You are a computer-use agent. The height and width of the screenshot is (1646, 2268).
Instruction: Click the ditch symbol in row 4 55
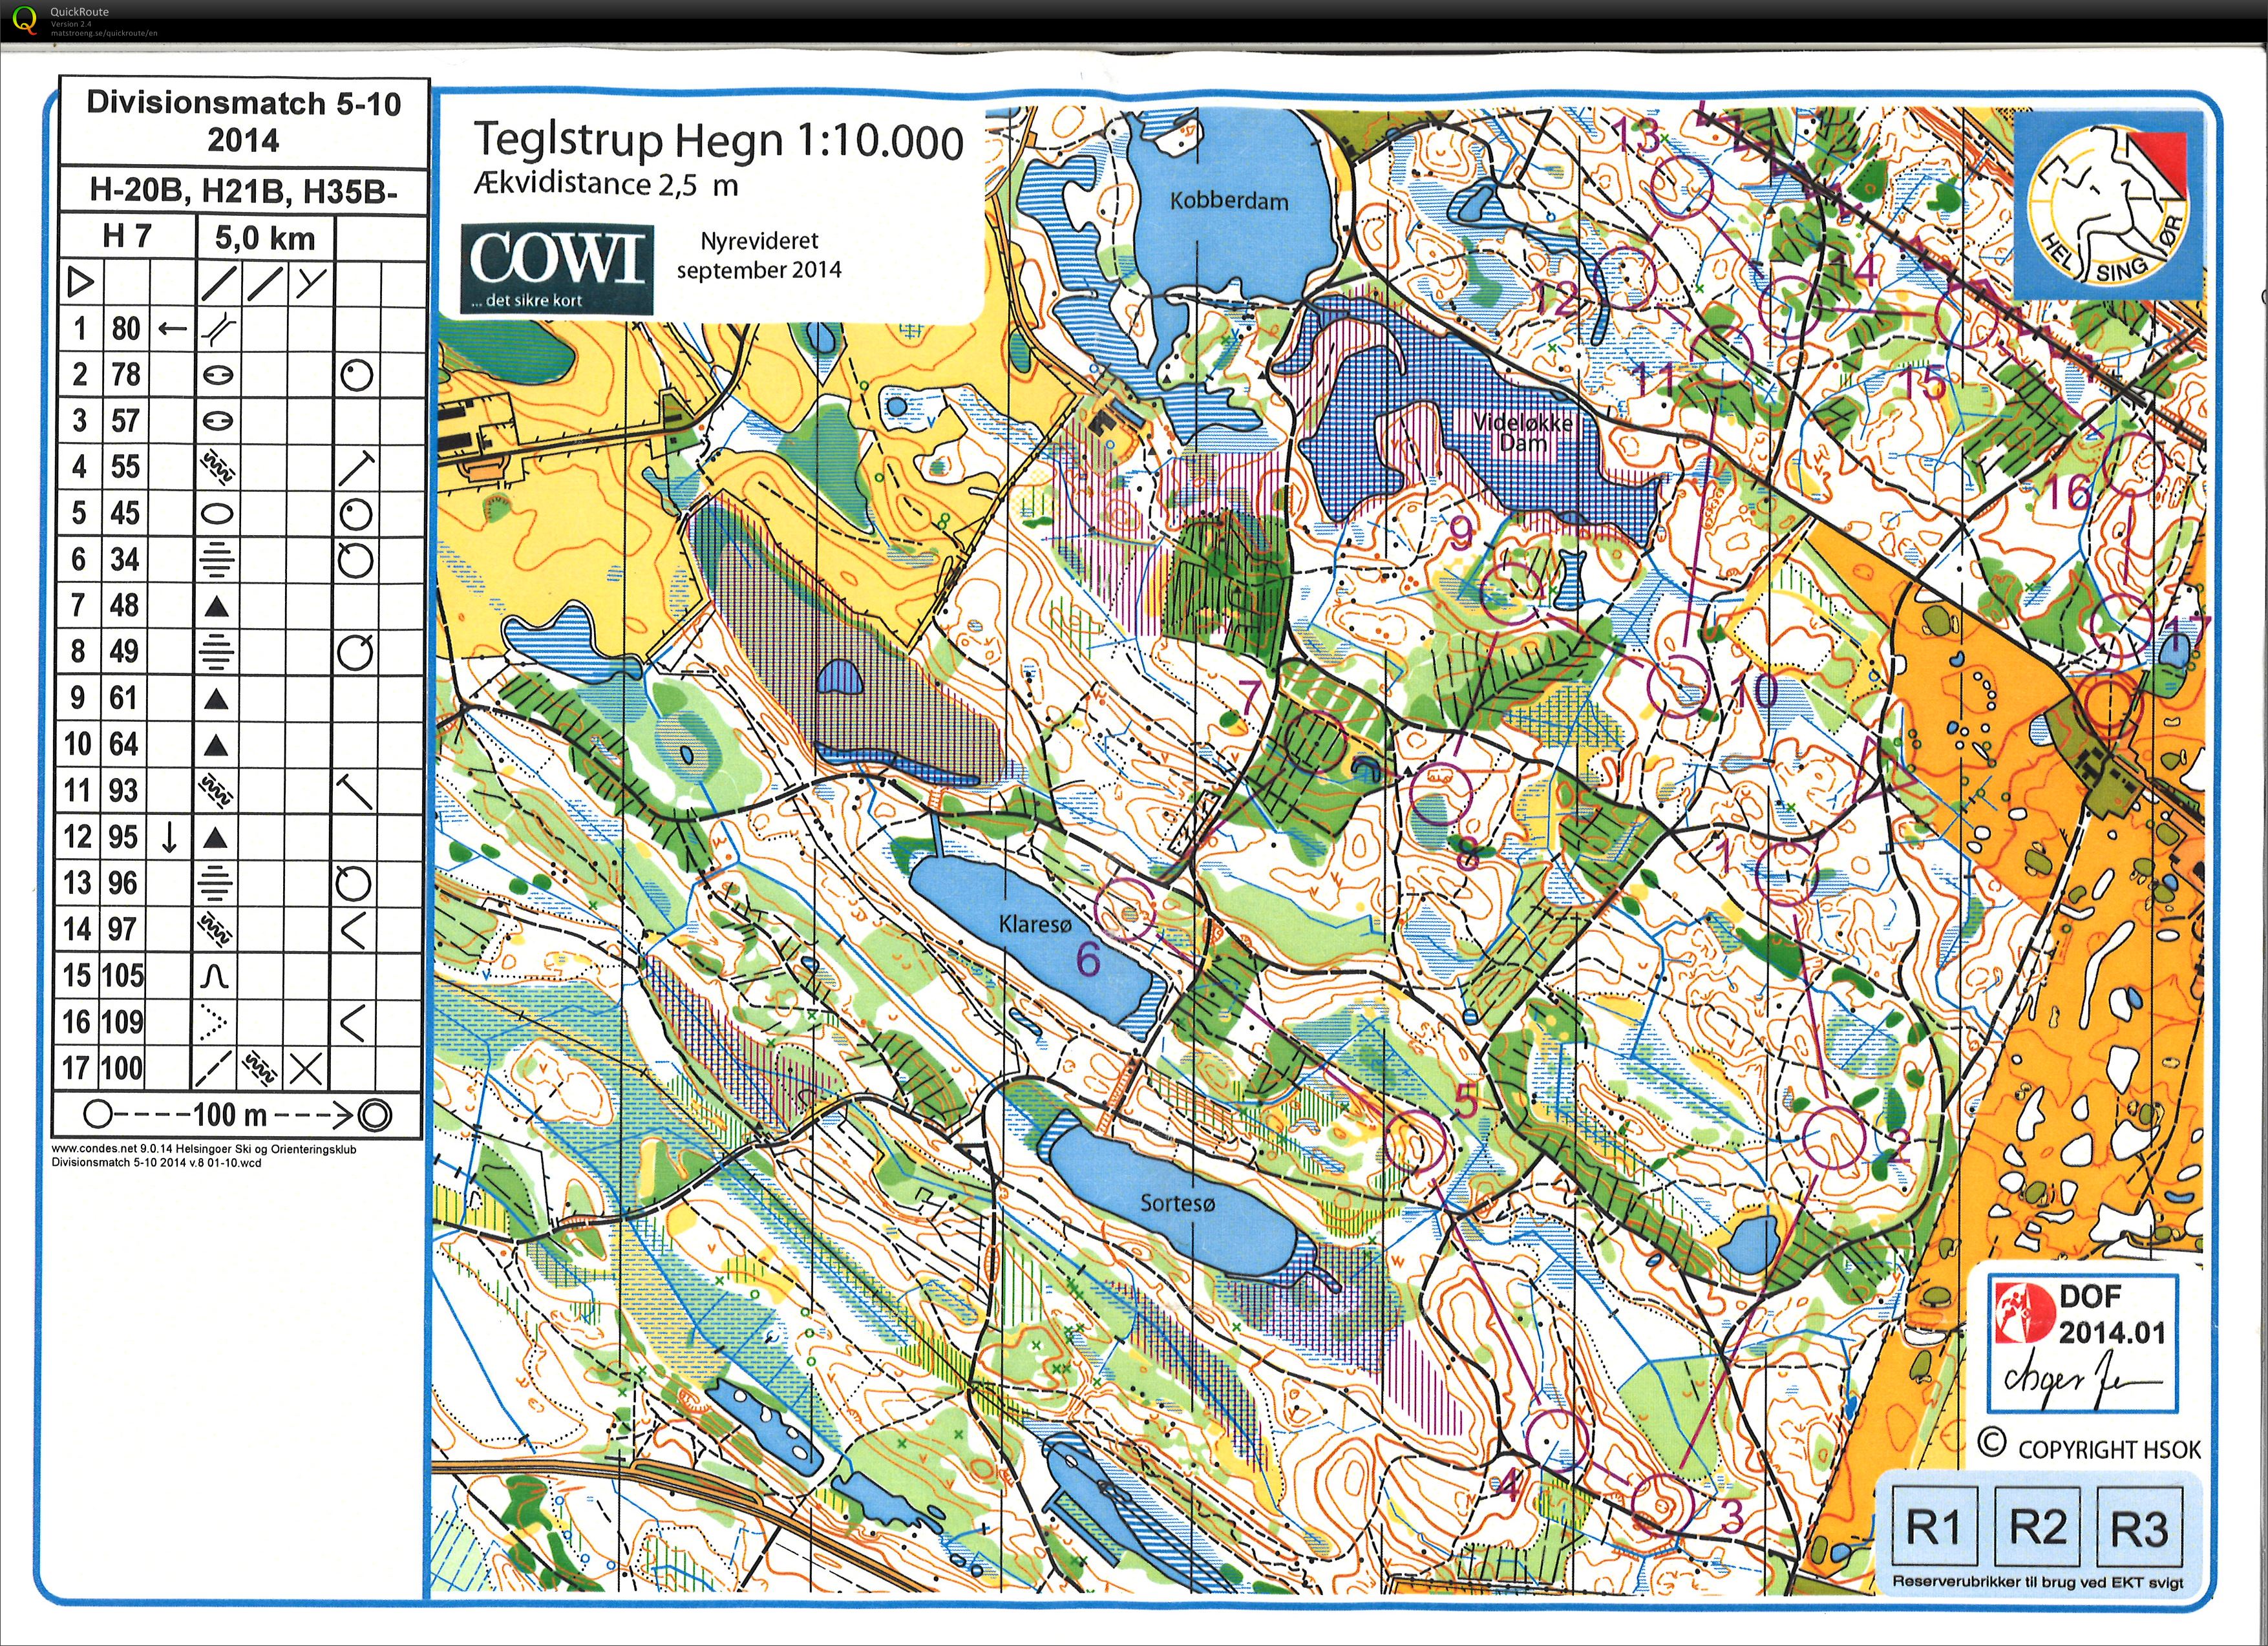pyautogui.click(x=218, y=467)
